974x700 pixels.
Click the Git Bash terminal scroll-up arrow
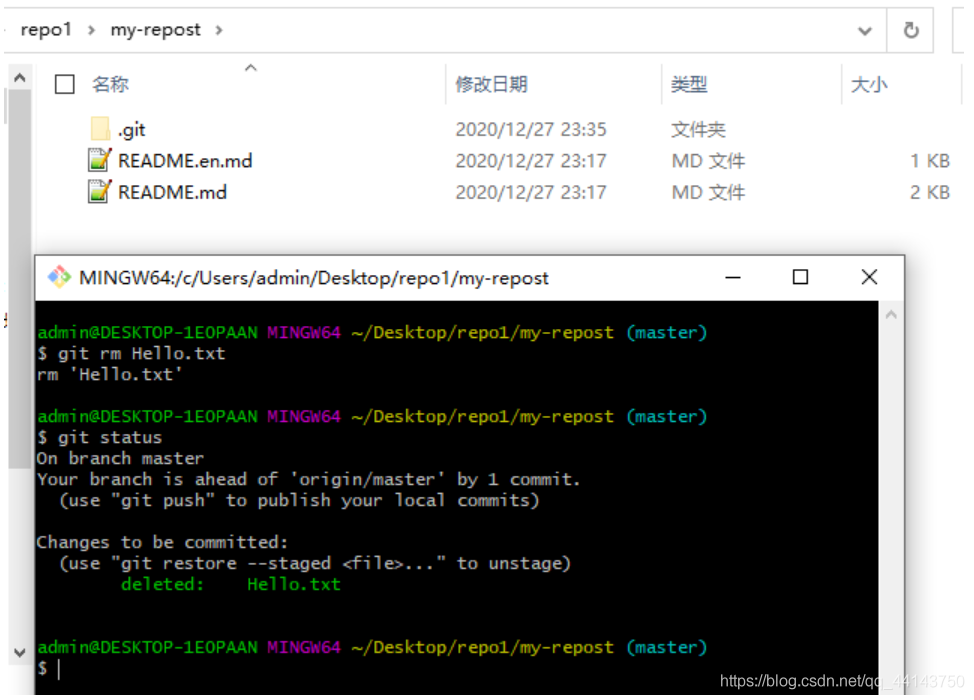coord(891,315)
